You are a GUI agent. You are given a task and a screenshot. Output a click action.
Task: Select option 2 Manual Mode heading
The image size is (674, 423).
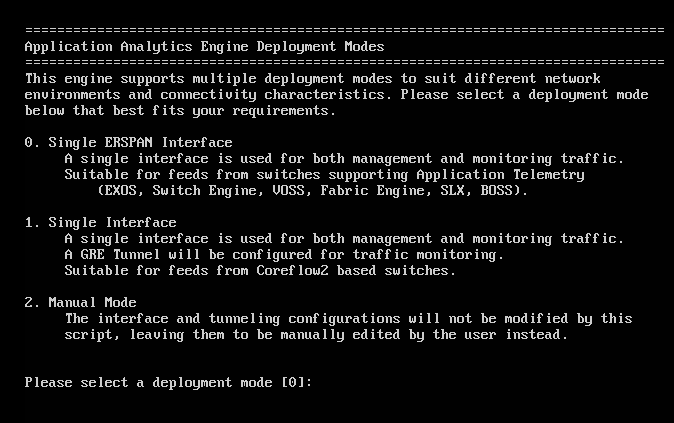[x=80, y=302]
